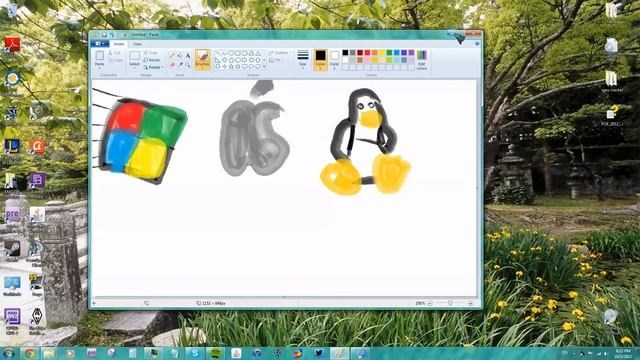Pick the yellow color swatch in top row
Screen dimensions: 640x360
click(382, 53)
